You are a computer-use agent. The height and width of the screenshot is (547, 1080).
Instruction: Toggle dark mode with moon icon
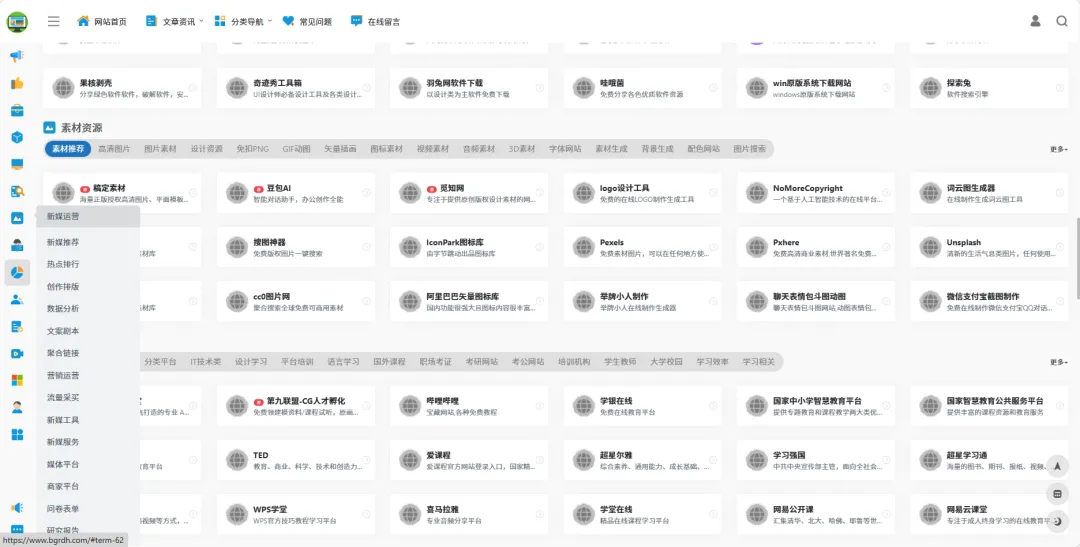click(1058, 522)
